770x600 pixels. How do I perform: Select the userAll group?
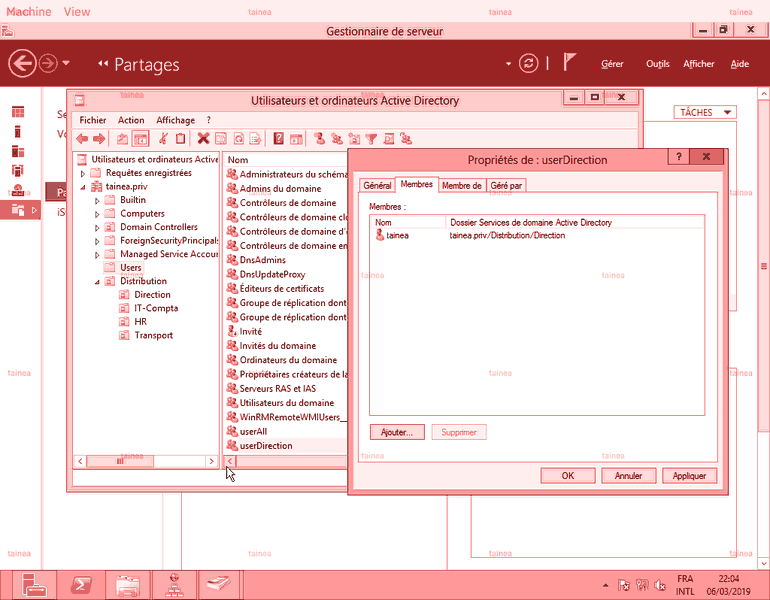click(253, 432)
